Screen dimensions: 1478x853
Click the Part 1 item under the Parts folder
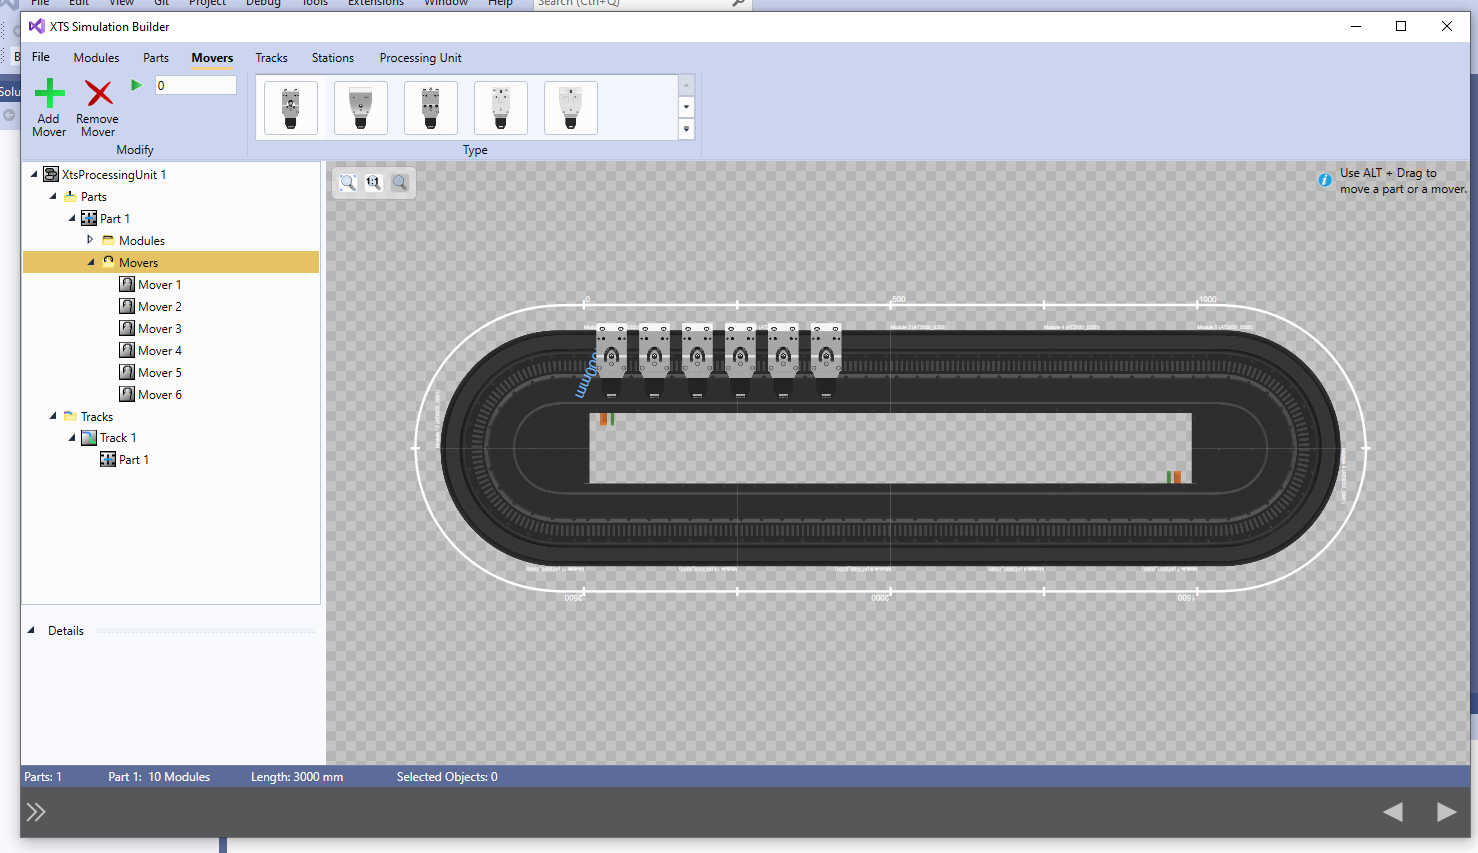tap(115, 219)
